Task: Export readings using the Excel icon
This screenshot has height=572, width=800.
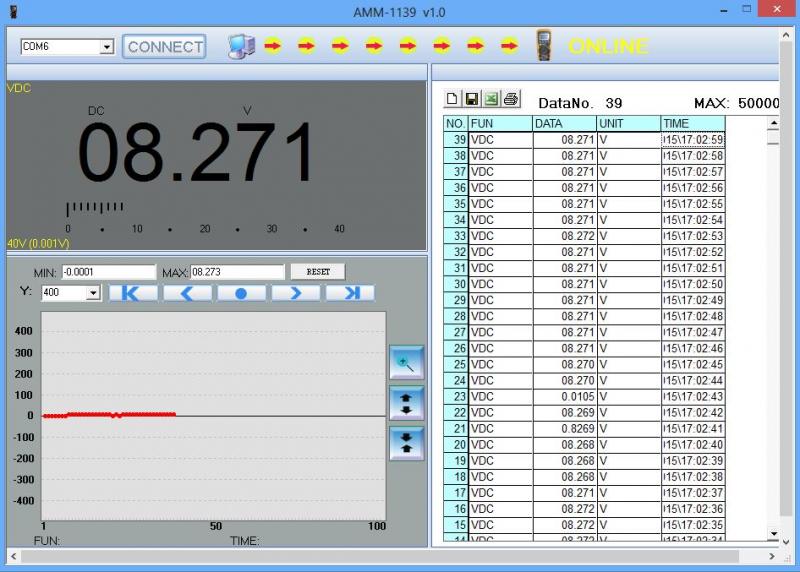Action: click(x=491, y=99)
